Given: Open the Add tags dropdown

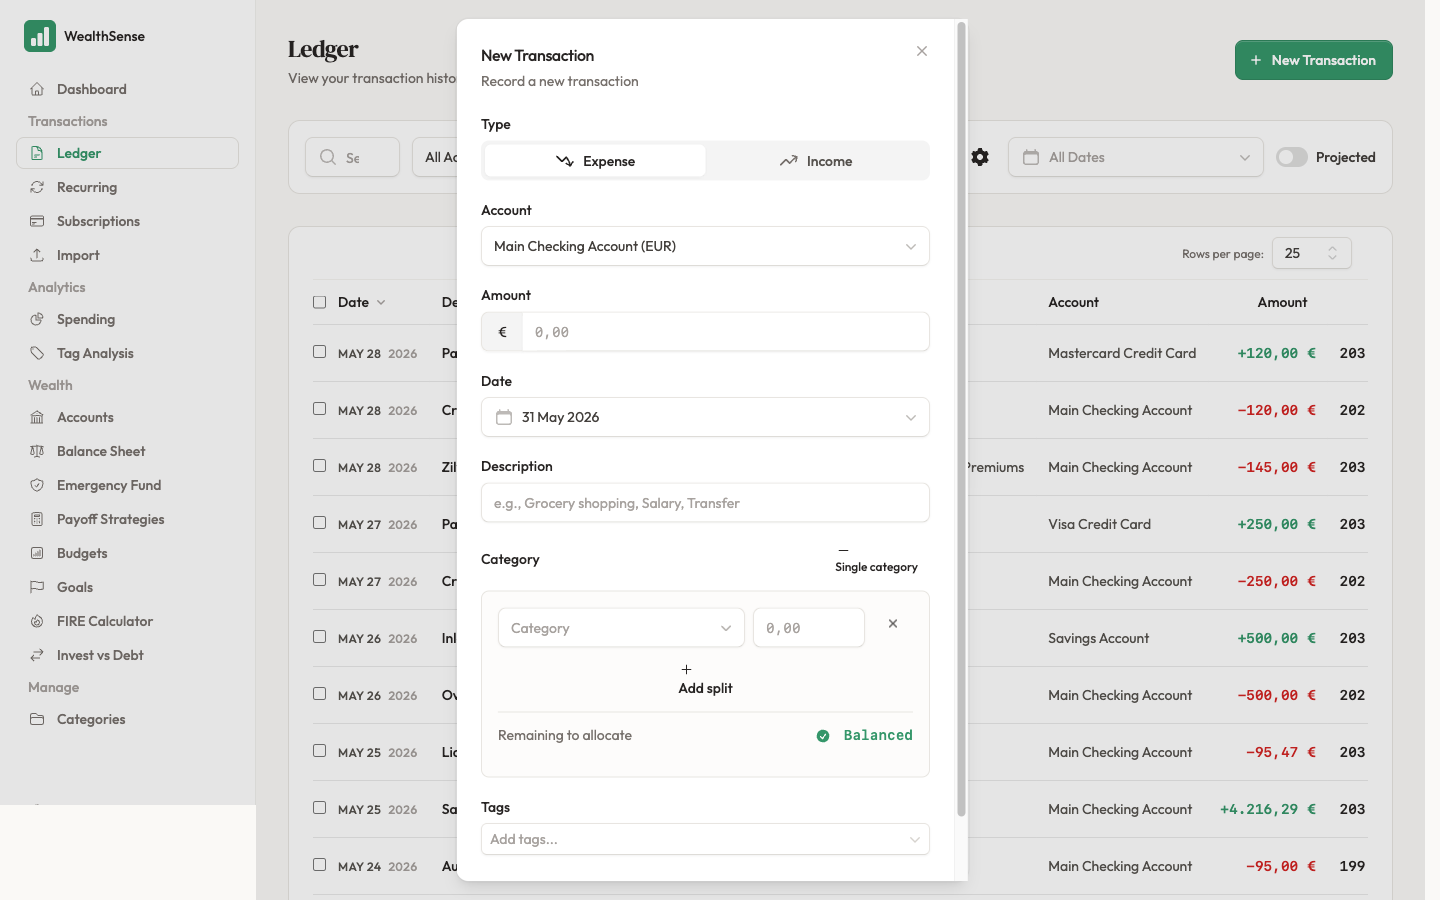Looking at the screenshot, I should [x=705, y=839].
